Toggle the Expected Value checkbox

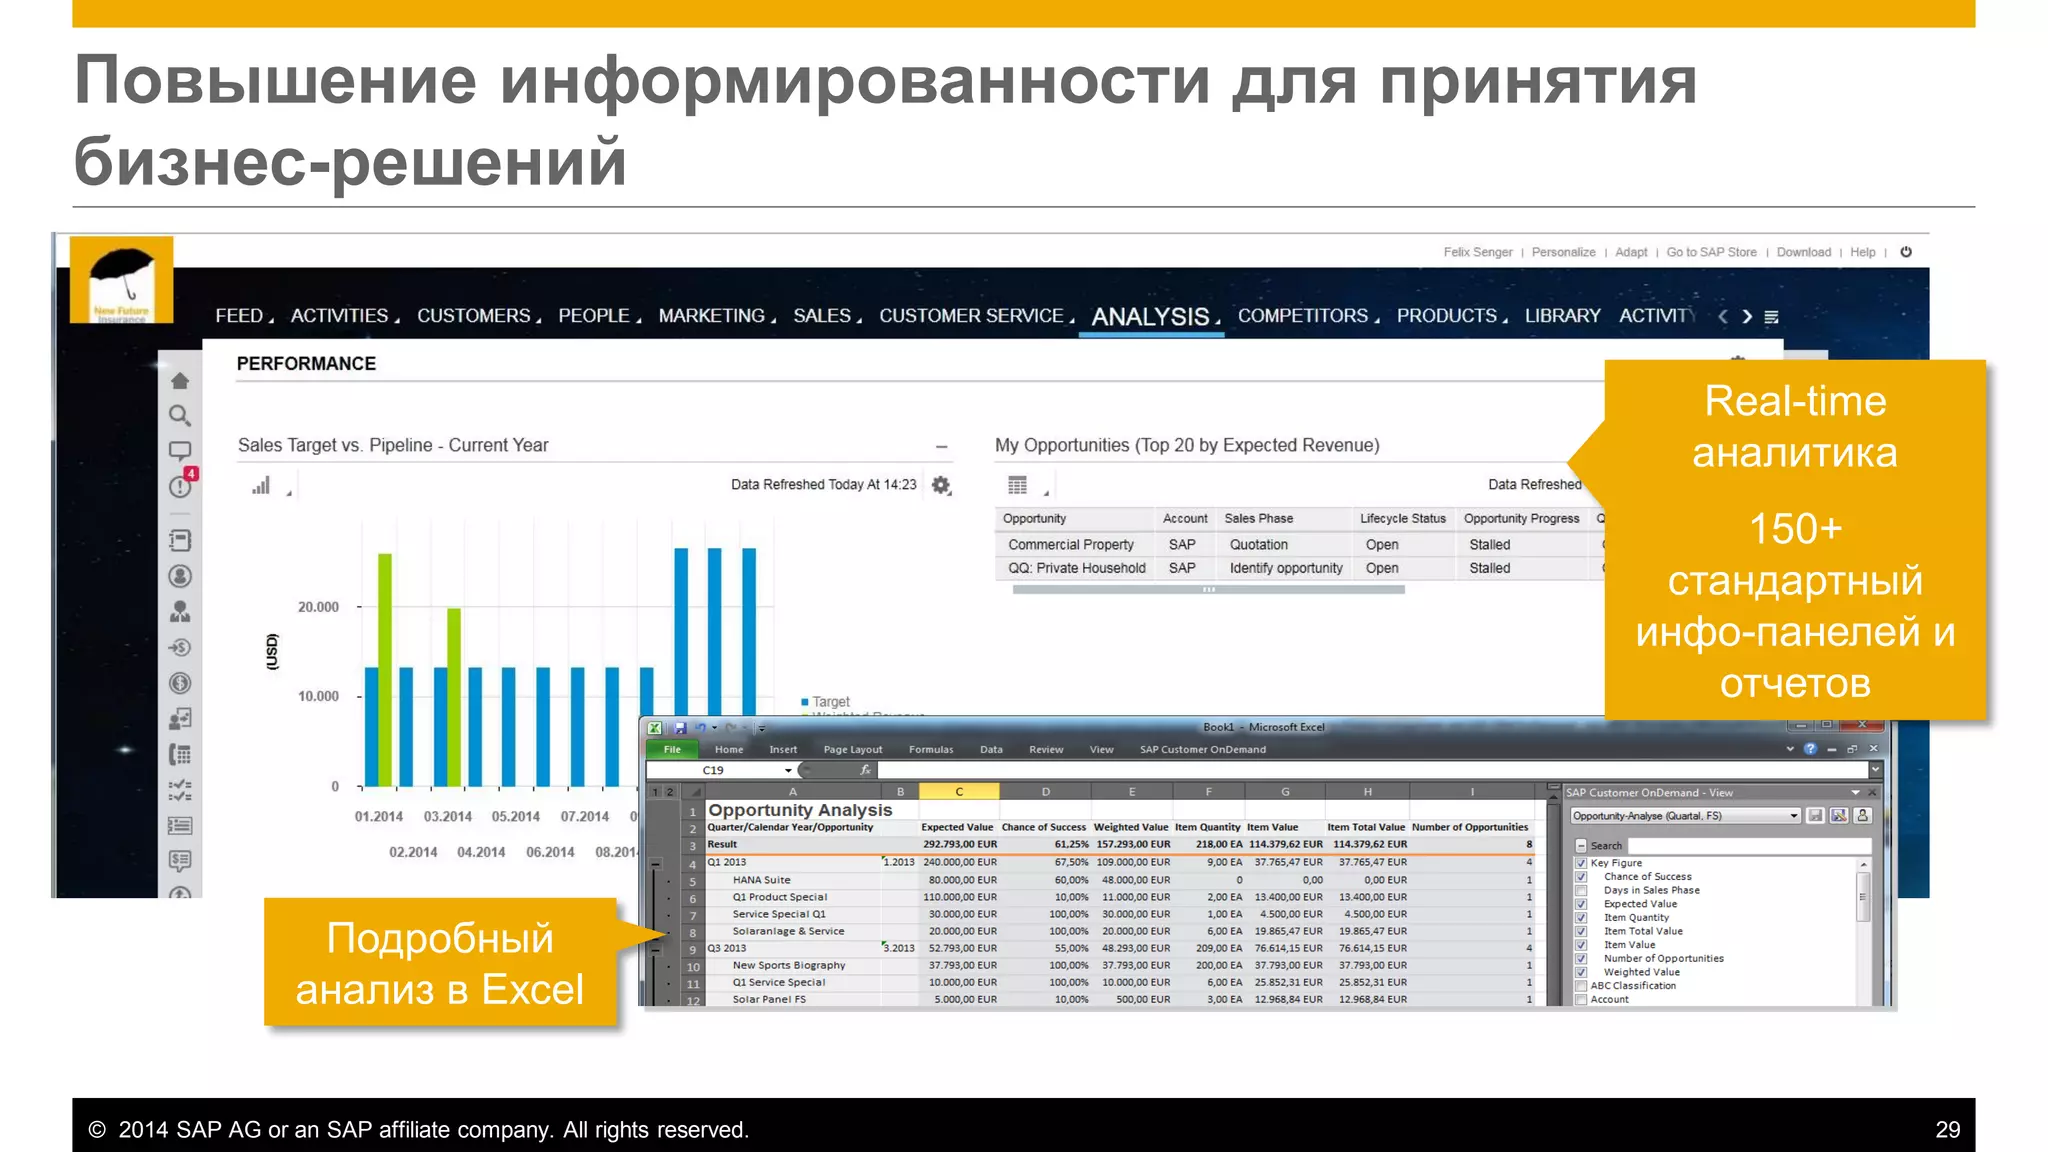1581,904
